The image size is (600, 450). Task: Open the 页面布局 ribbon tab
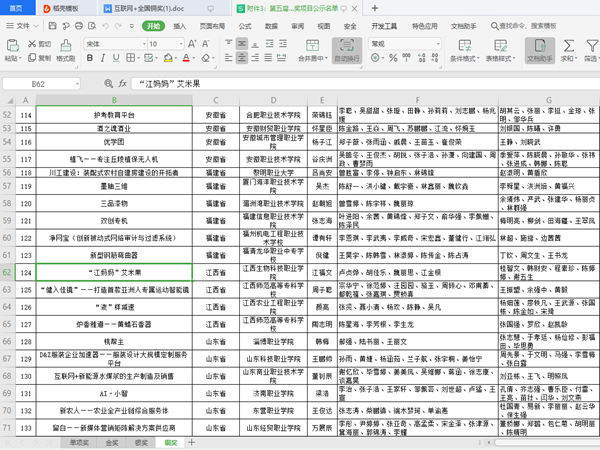coord(212,26)
